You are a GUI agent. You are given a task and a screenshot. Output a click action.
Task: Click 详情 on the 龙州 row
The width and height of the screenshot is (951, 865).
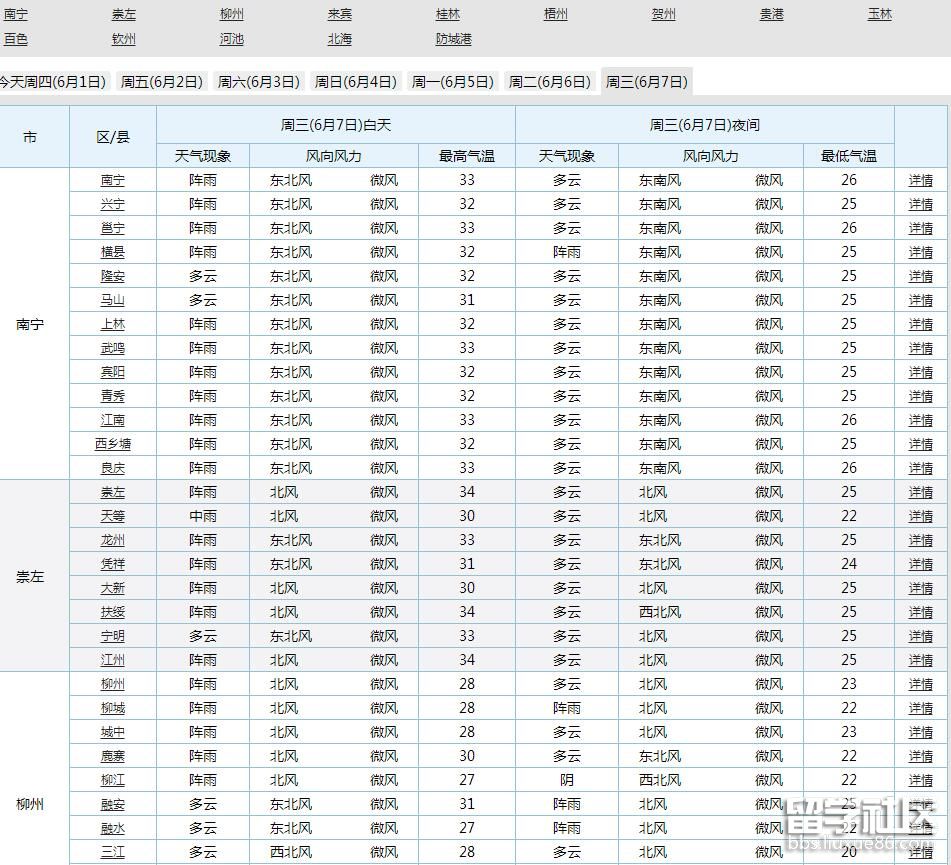point(919,540)
